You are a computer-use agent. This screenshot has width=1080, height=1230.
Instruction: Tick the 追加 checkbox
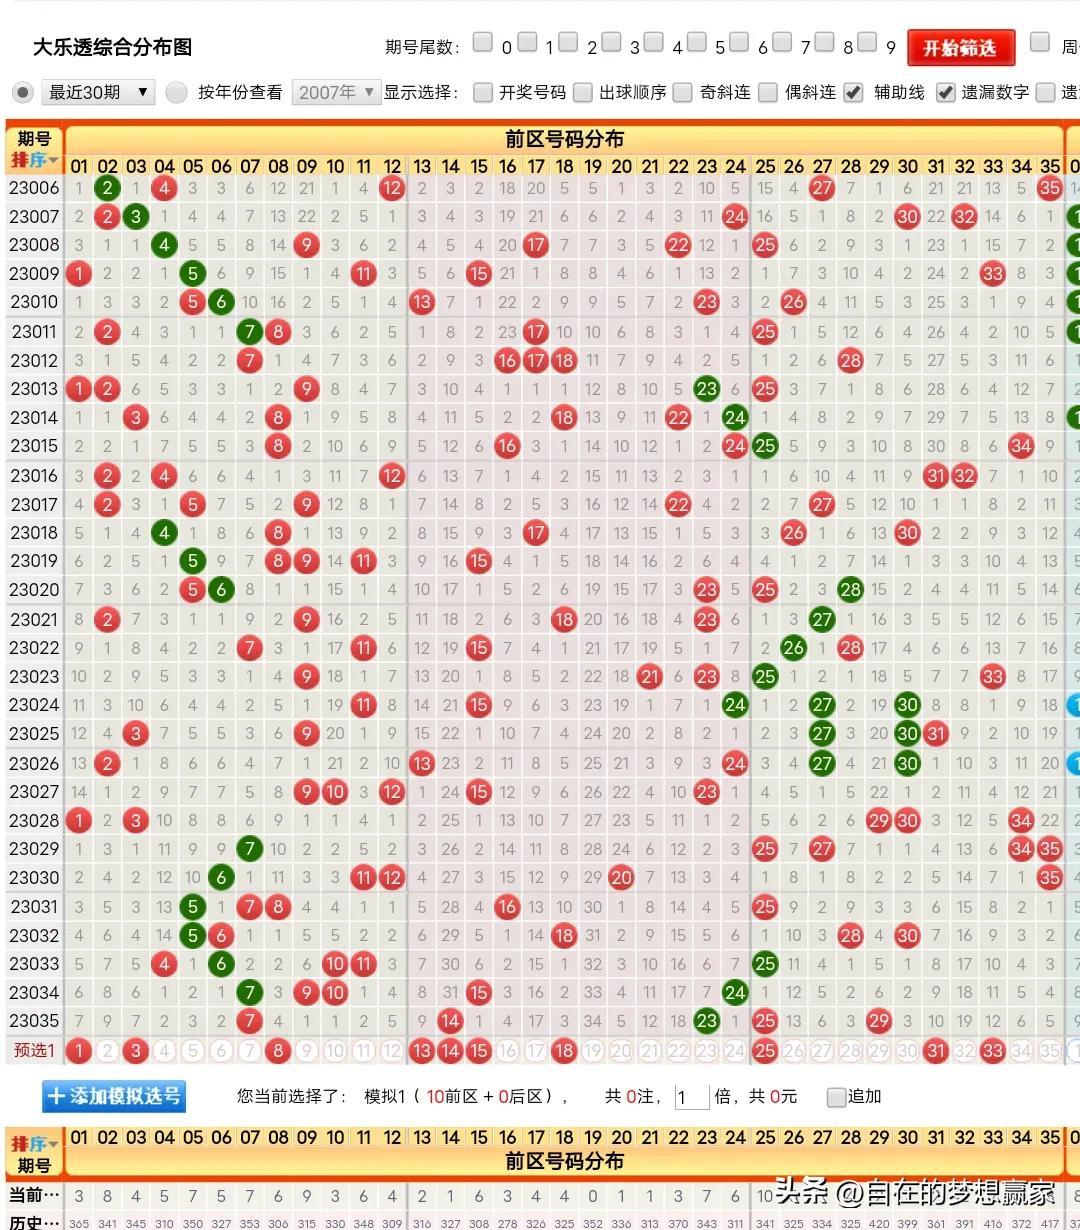pos(837,1097)
